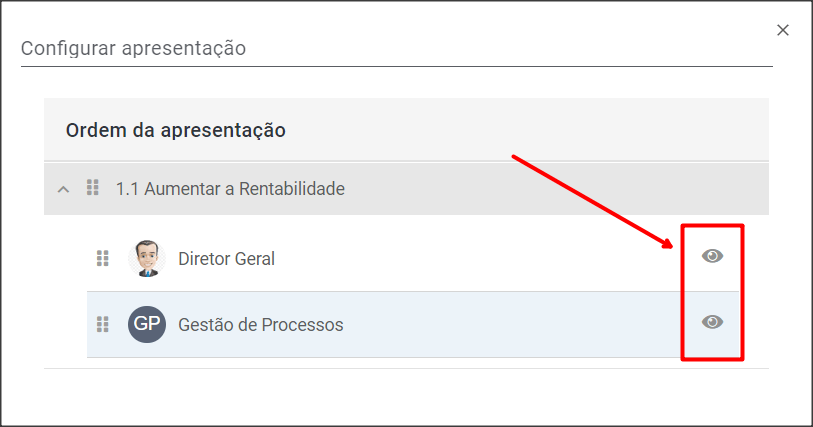Collapse the 1.1 Aumentar a Rentabilidade group
The width and height of the screenshot is (813, 427).
(63, 188)
